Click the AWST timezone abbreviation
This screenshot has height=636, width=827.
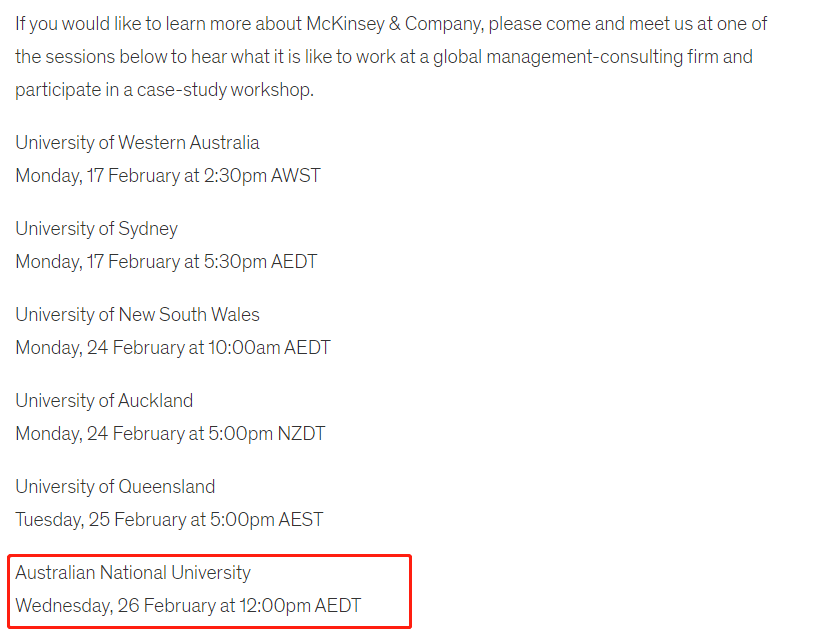pyautogui.click(x=295, y=176)
